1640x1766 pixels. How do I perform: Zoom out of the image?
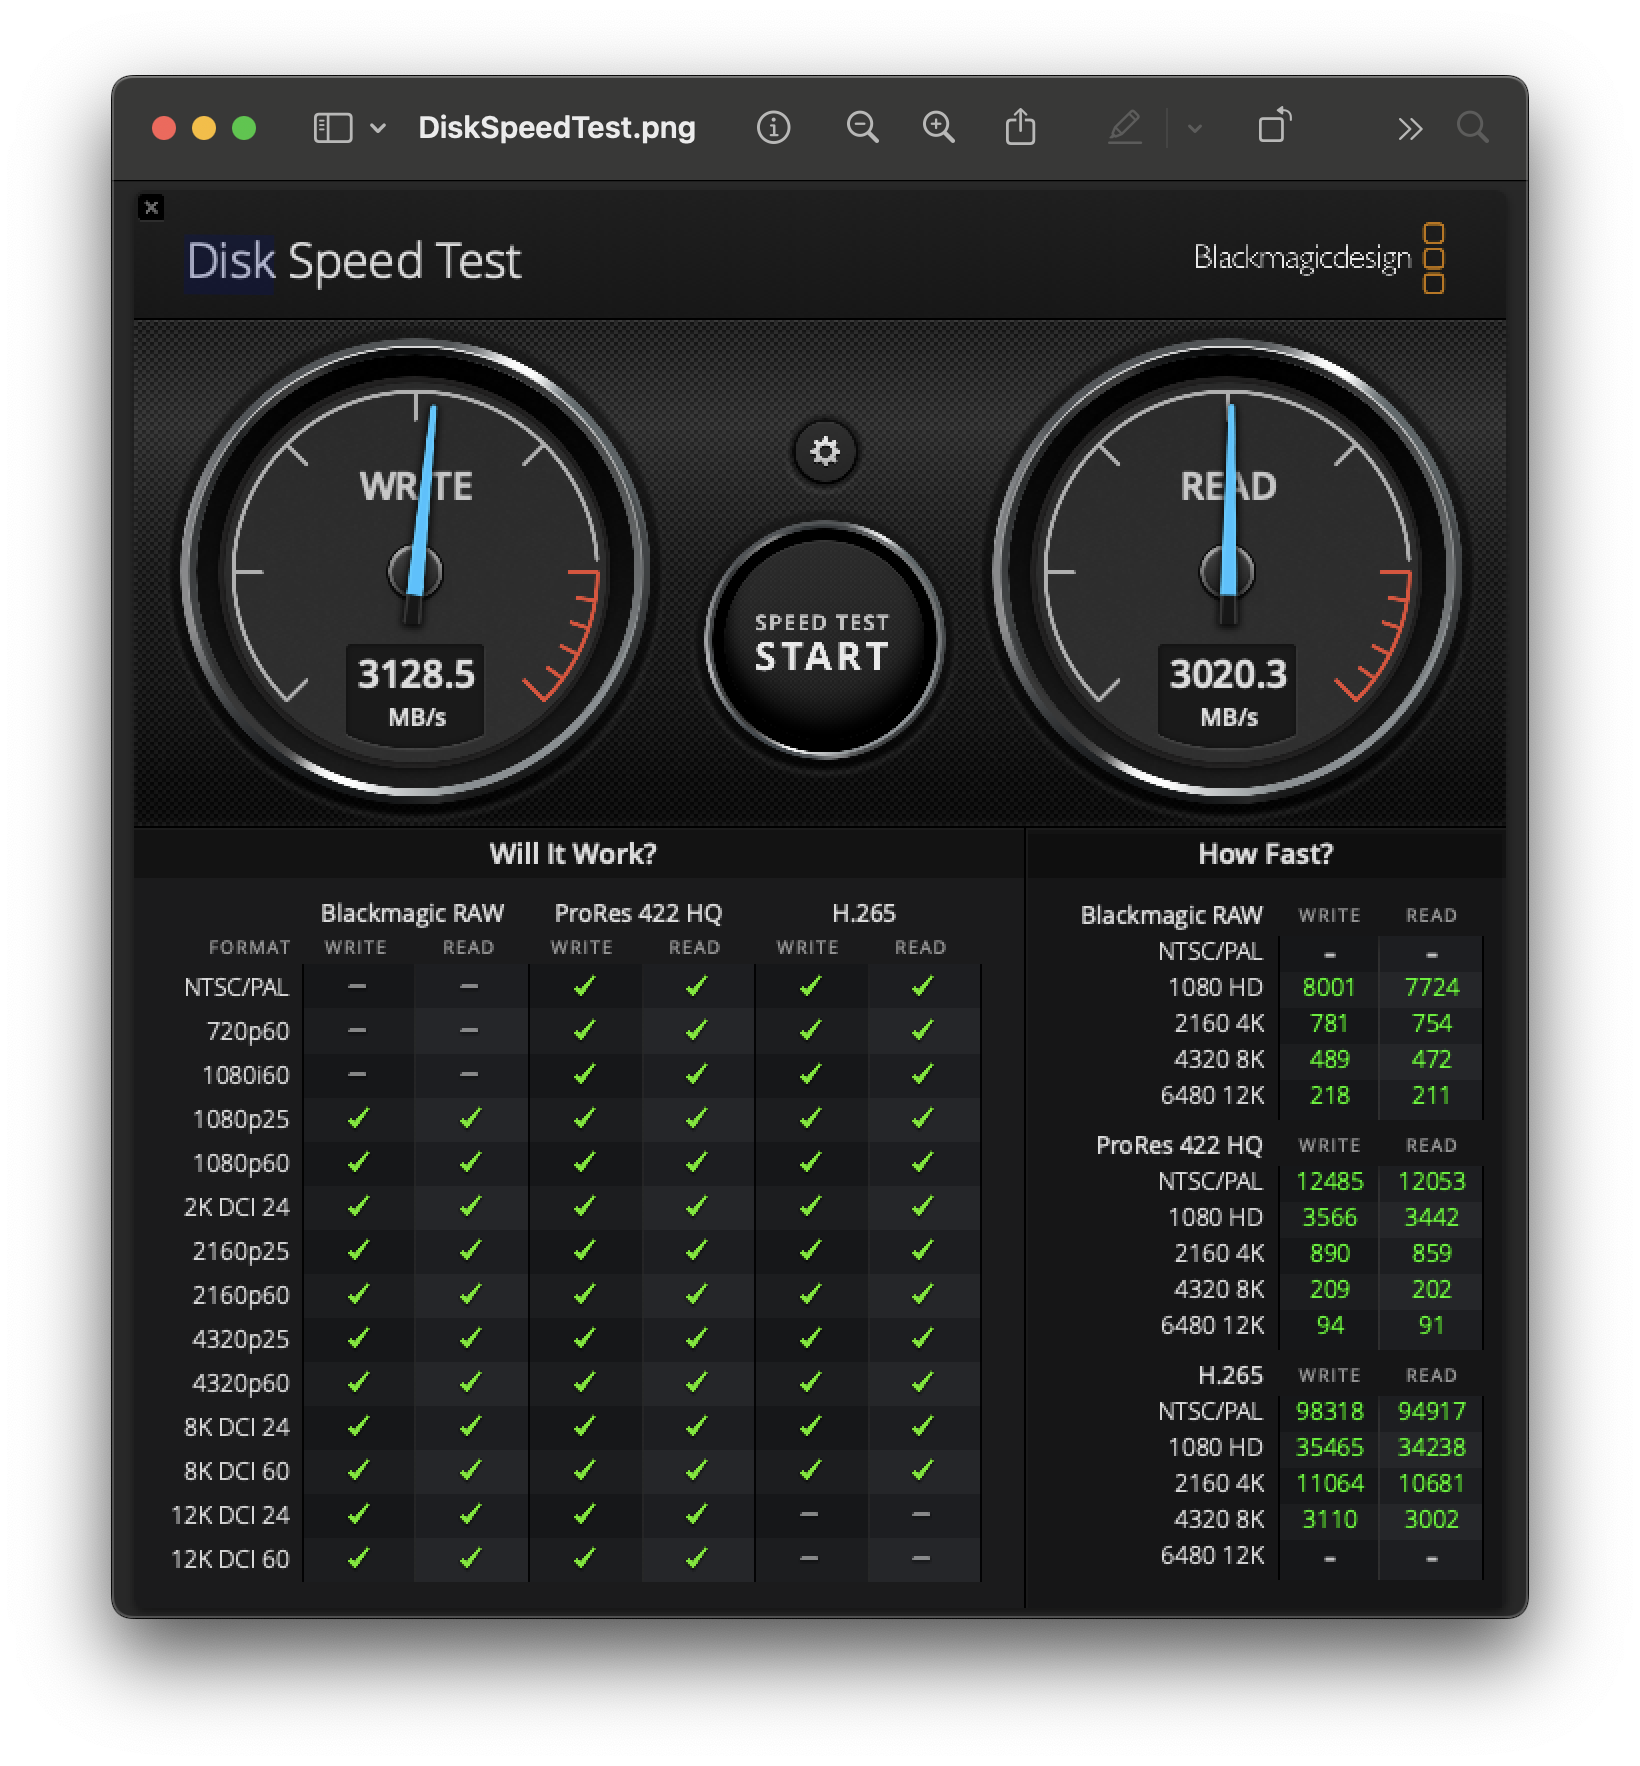tap(862, 127)
